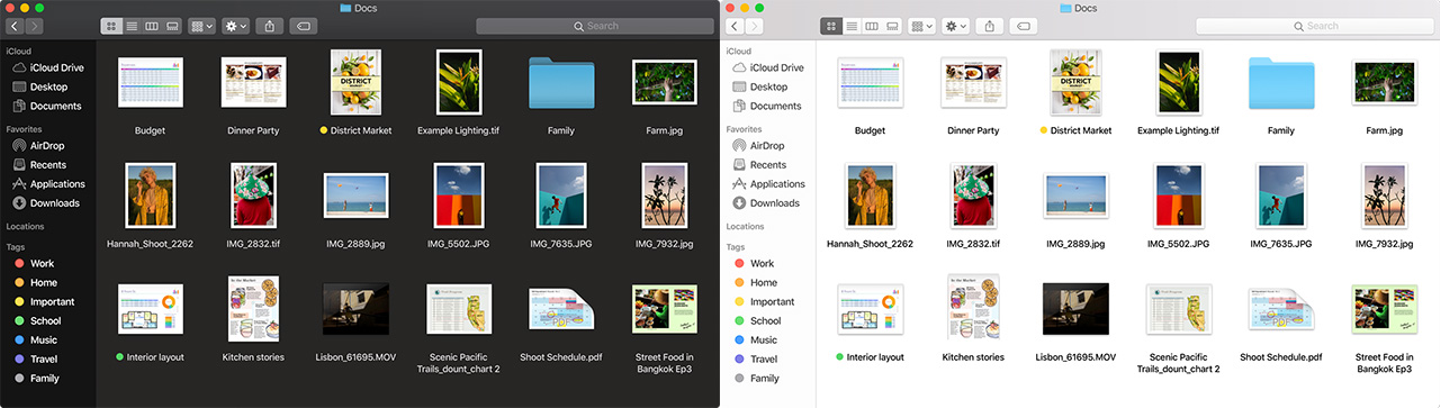
Task: Switch to list view in dark Finder window
Action: pos(132,26)
